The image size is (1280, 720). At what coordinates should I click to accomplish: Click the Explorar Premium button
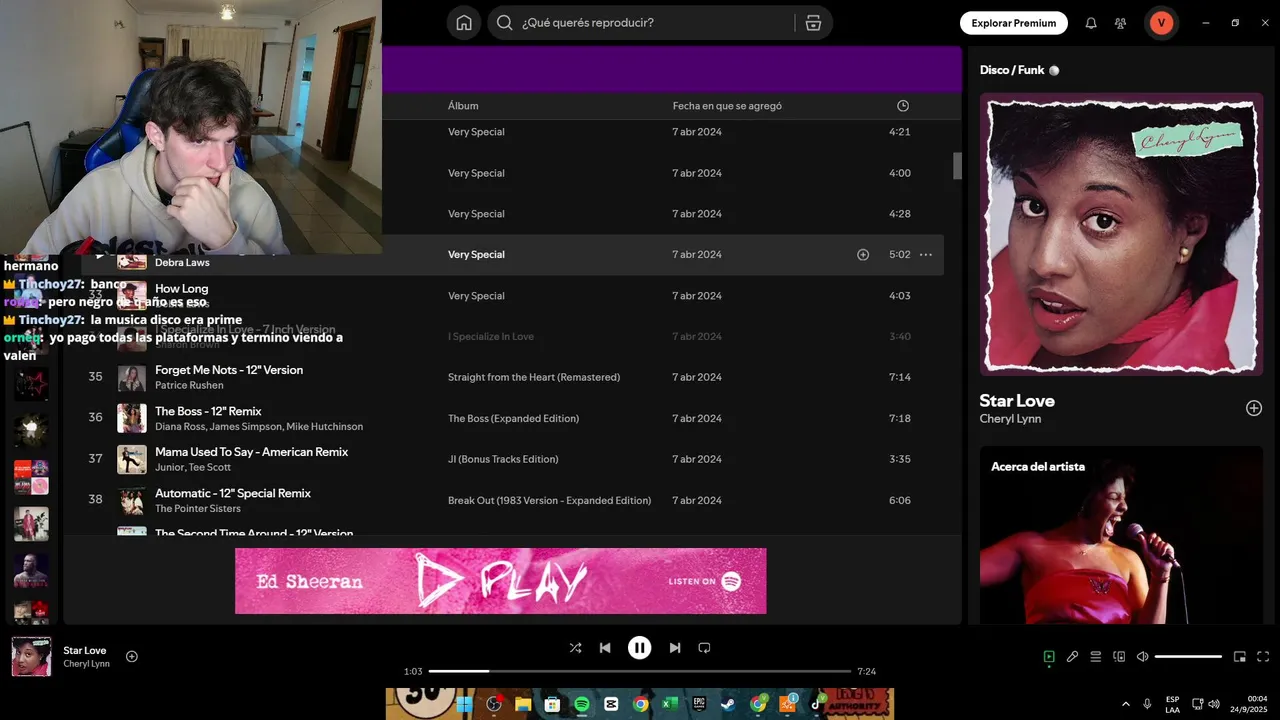pos(1014,23)
